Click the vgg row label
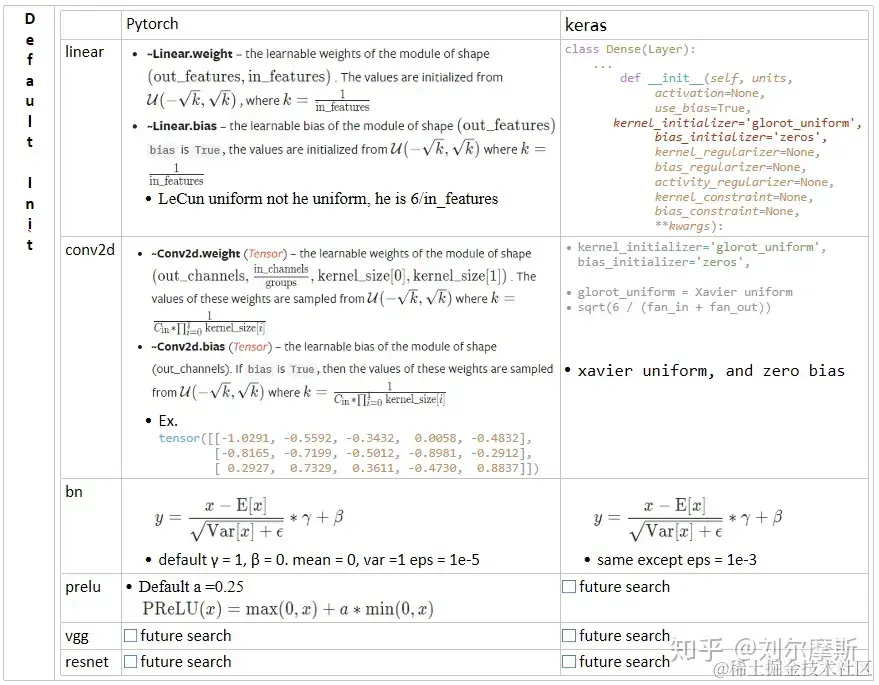Viewport: 879px width, 685px height. click(x=77, y=637)
